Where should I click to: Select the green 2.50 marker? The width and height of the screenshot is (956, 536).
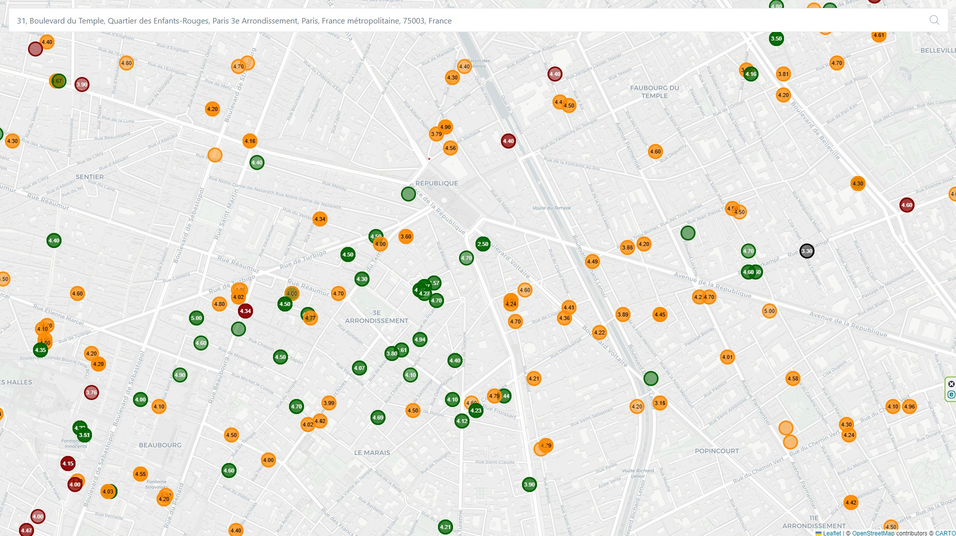pos(483,244)
